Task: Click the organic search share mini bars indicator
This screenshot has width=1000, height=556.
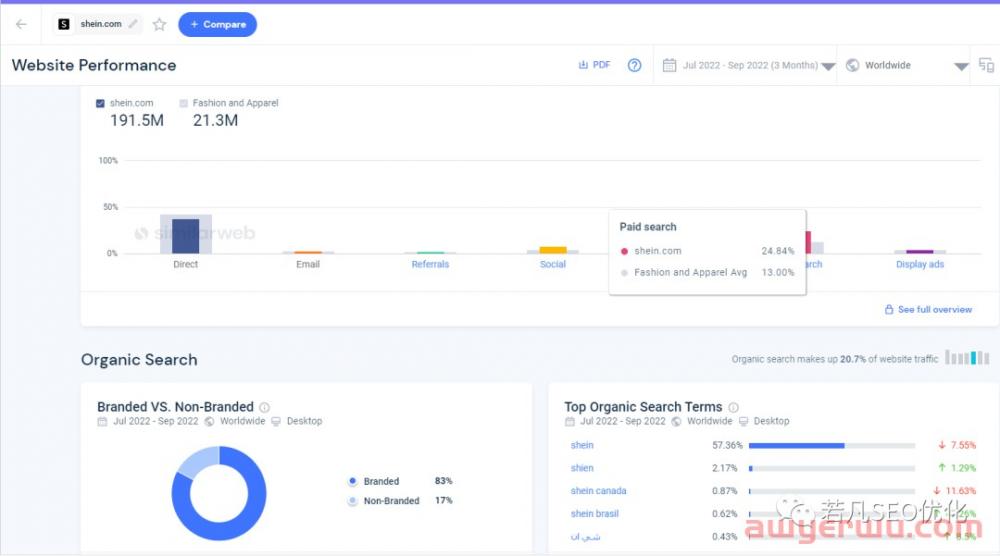Action: click(x=967, y=358)
